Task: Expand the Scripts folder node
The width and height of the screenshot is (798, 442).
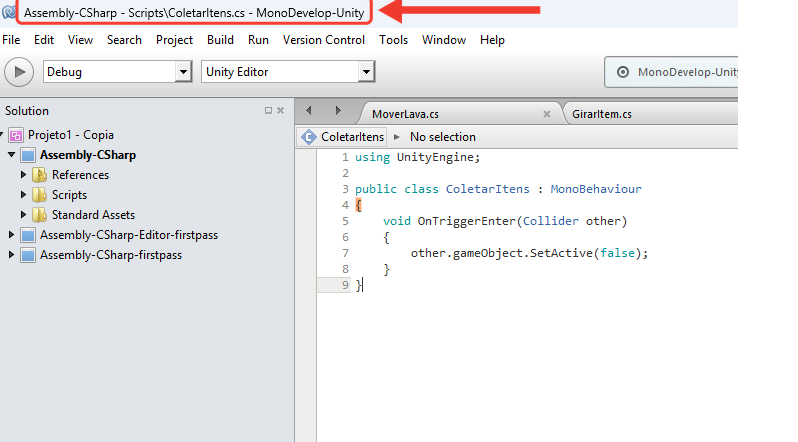Action: click(x=23, y=195)
